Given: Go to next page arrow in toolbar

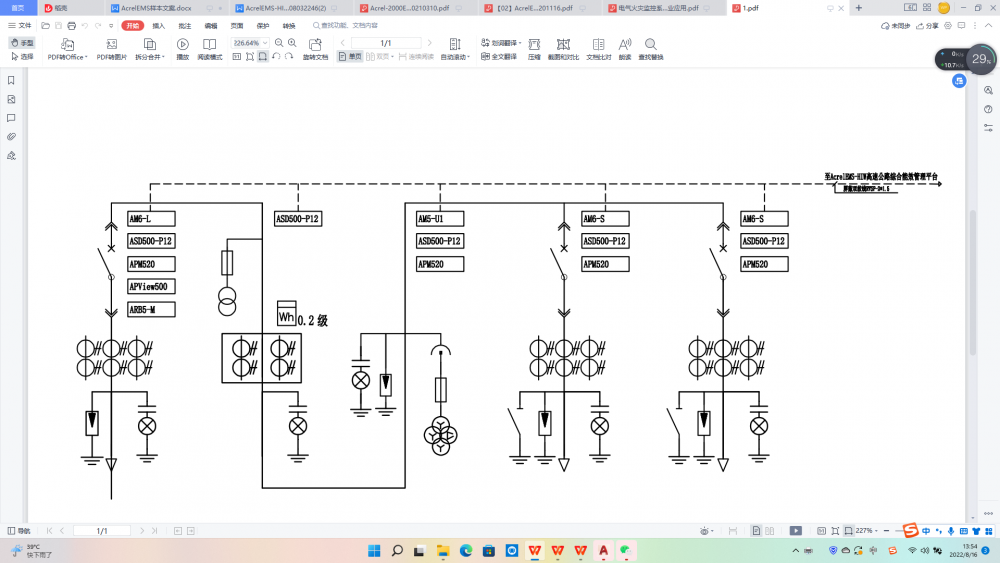Looking at the screenshot, I should (429, 43).
